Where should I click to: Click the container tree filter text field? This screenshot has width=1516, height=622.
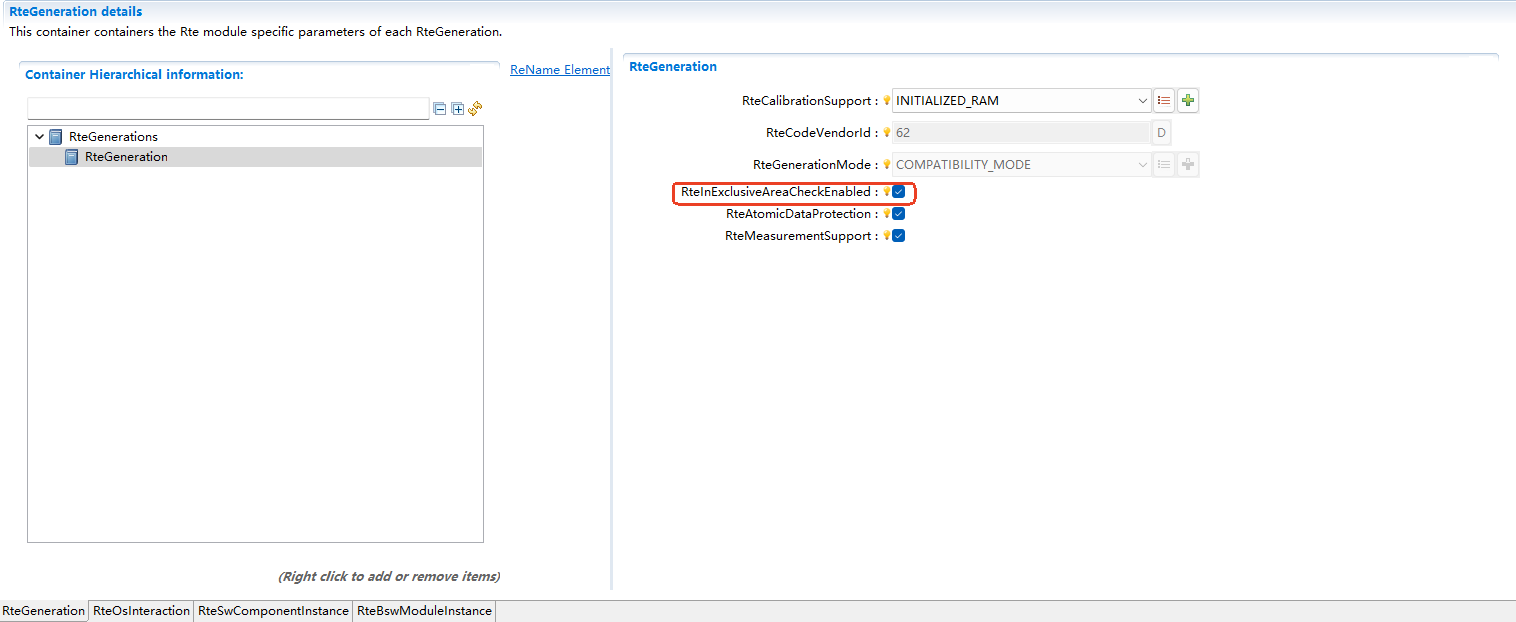click(x=228, y=108)
